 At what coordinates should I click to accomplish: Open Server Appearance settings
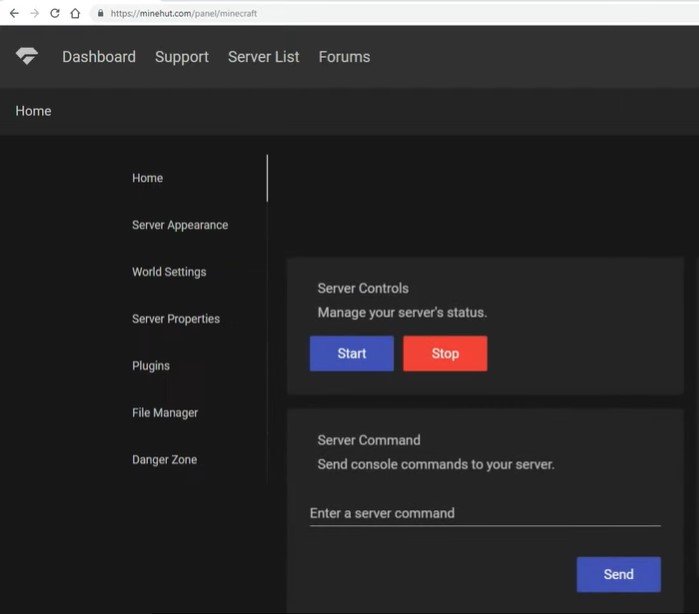pyautogui.click(x=180, y=225)
